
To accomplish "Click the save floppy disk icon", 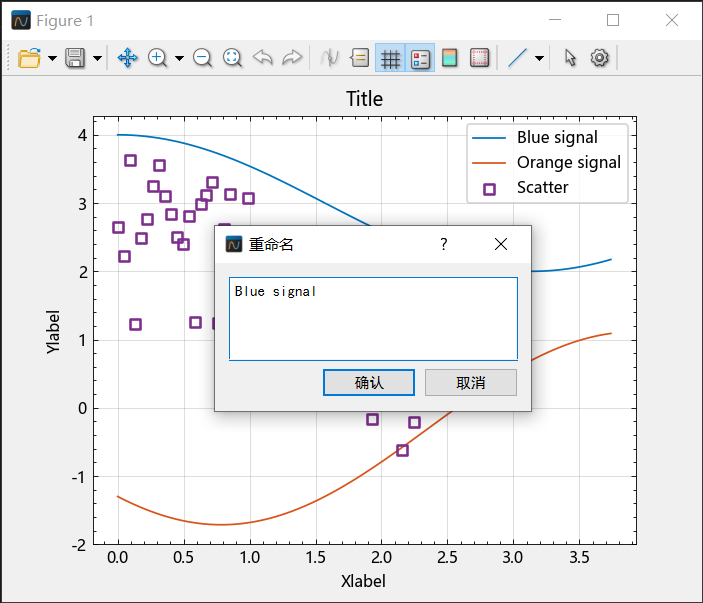I will (75, 58).
